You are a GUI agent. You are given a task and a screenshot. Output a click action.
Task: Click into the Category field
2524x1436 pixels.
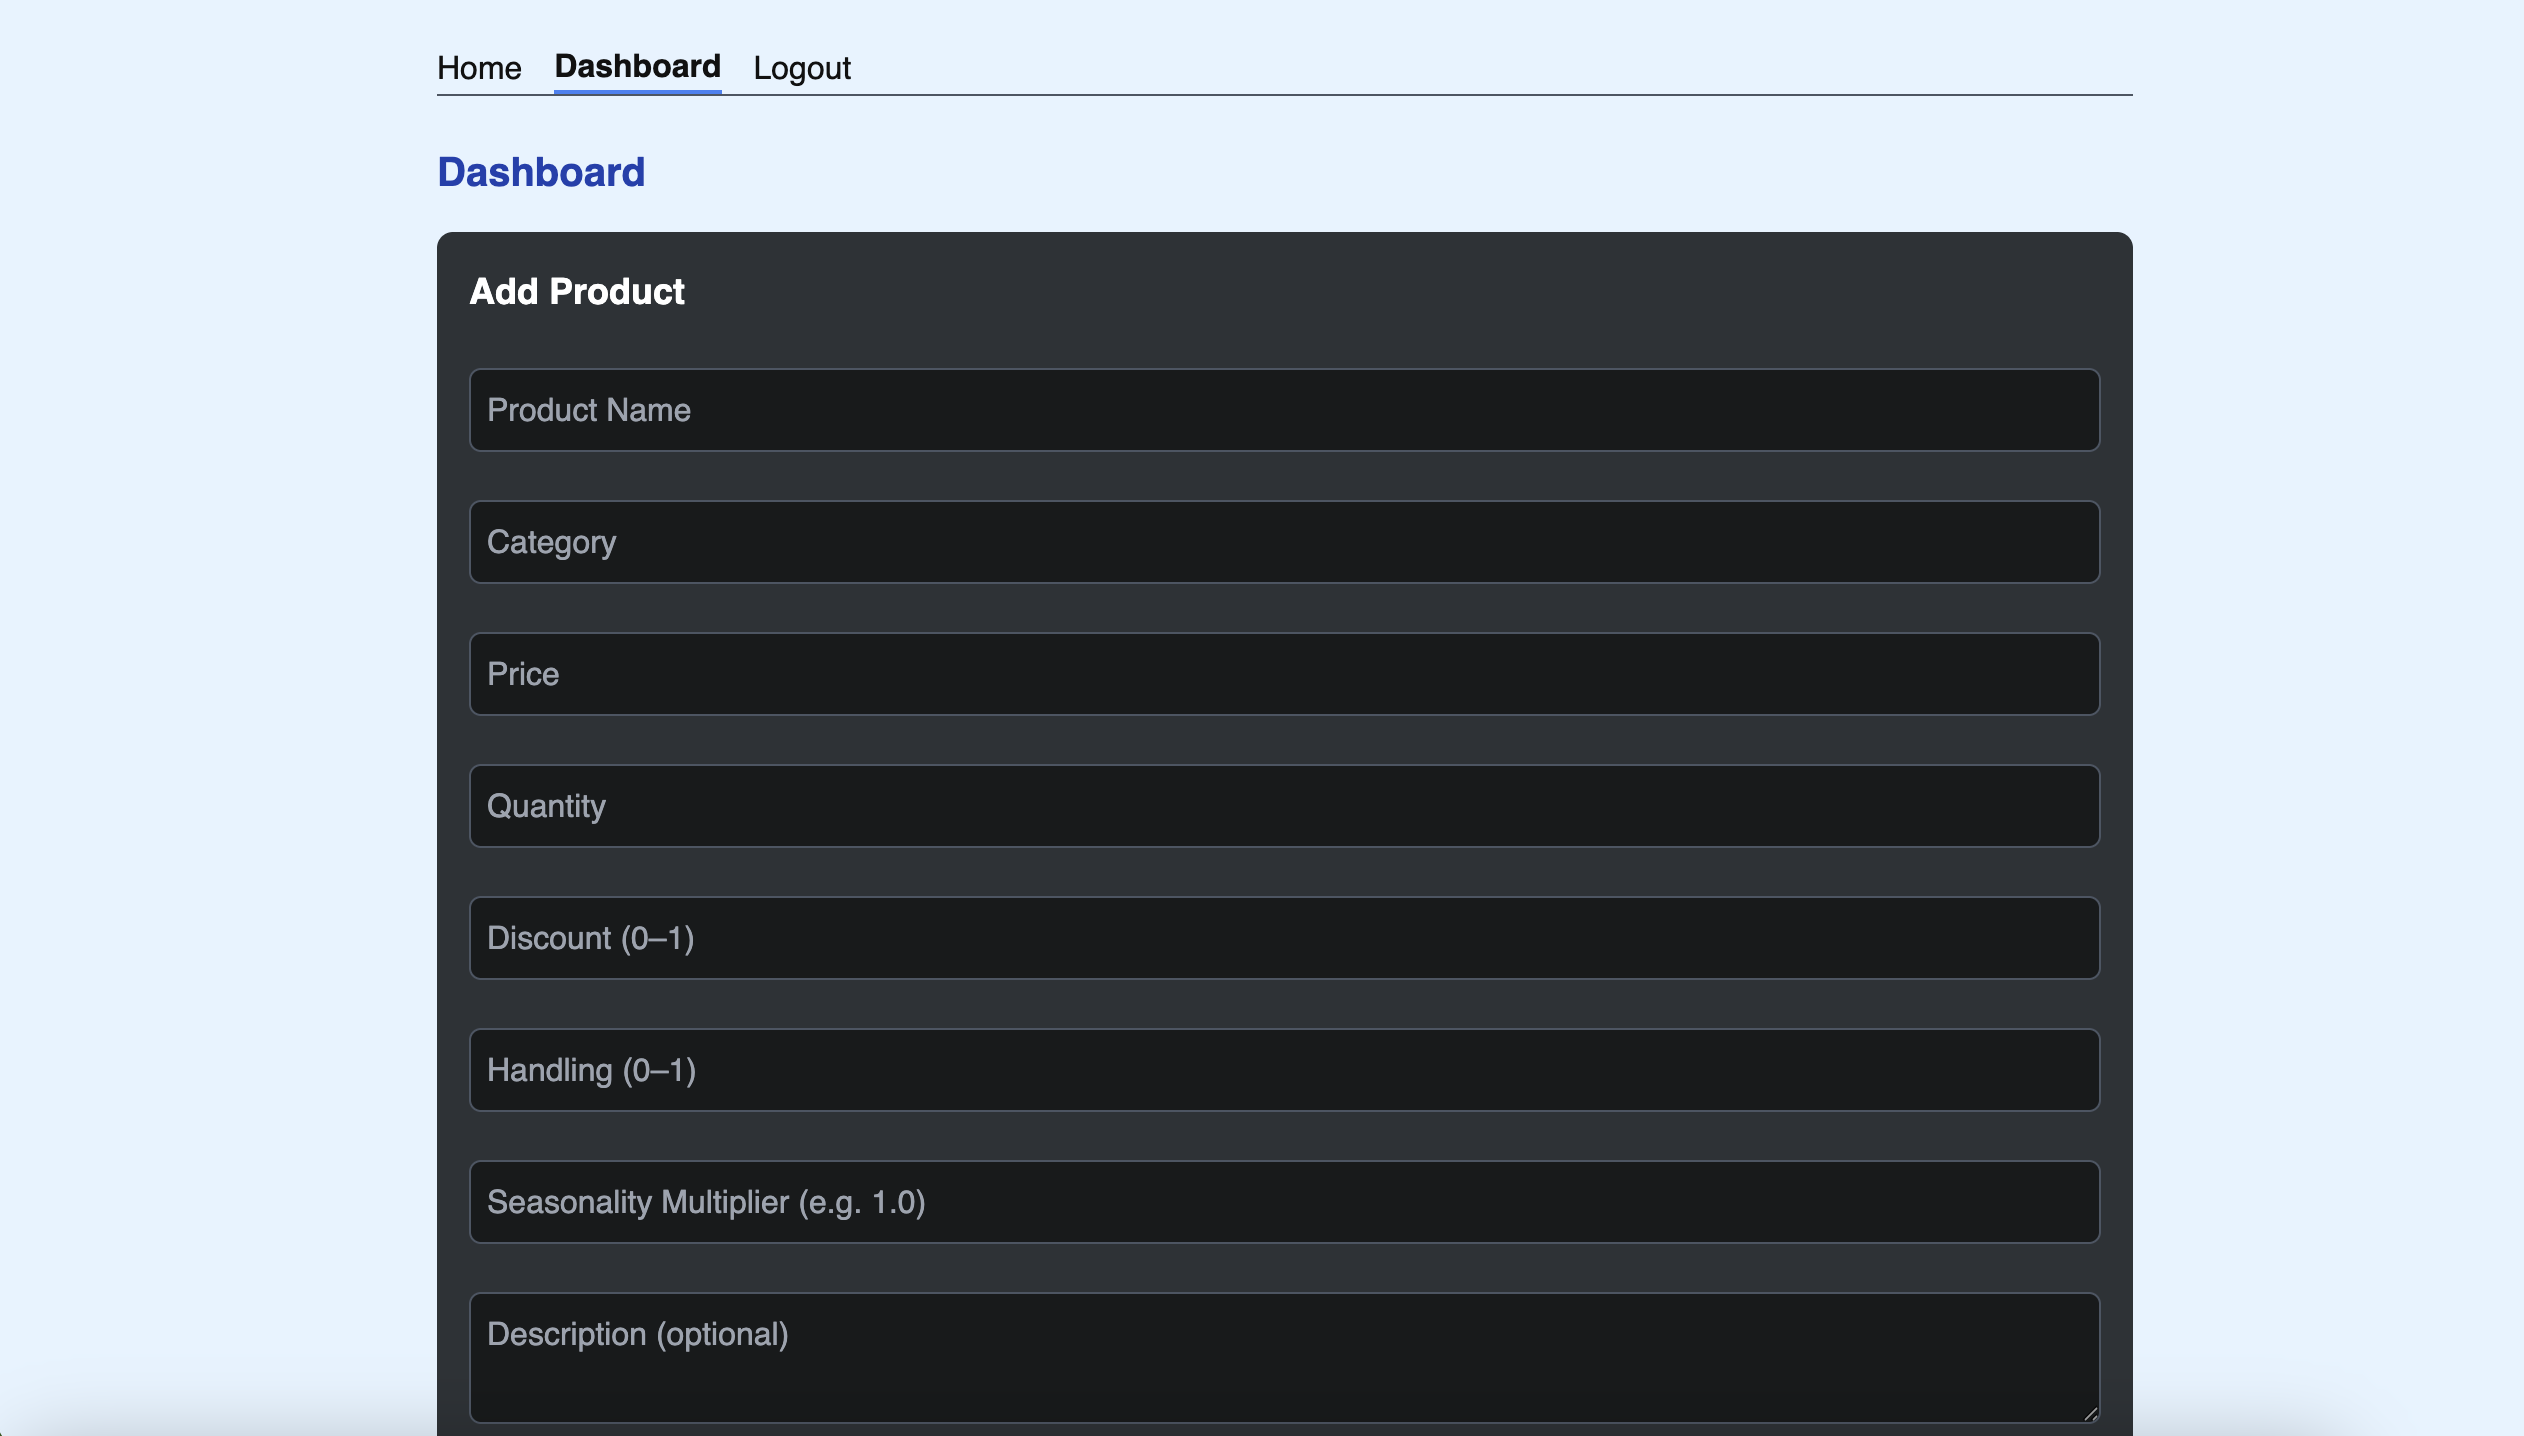click(x=1283, y=542)
